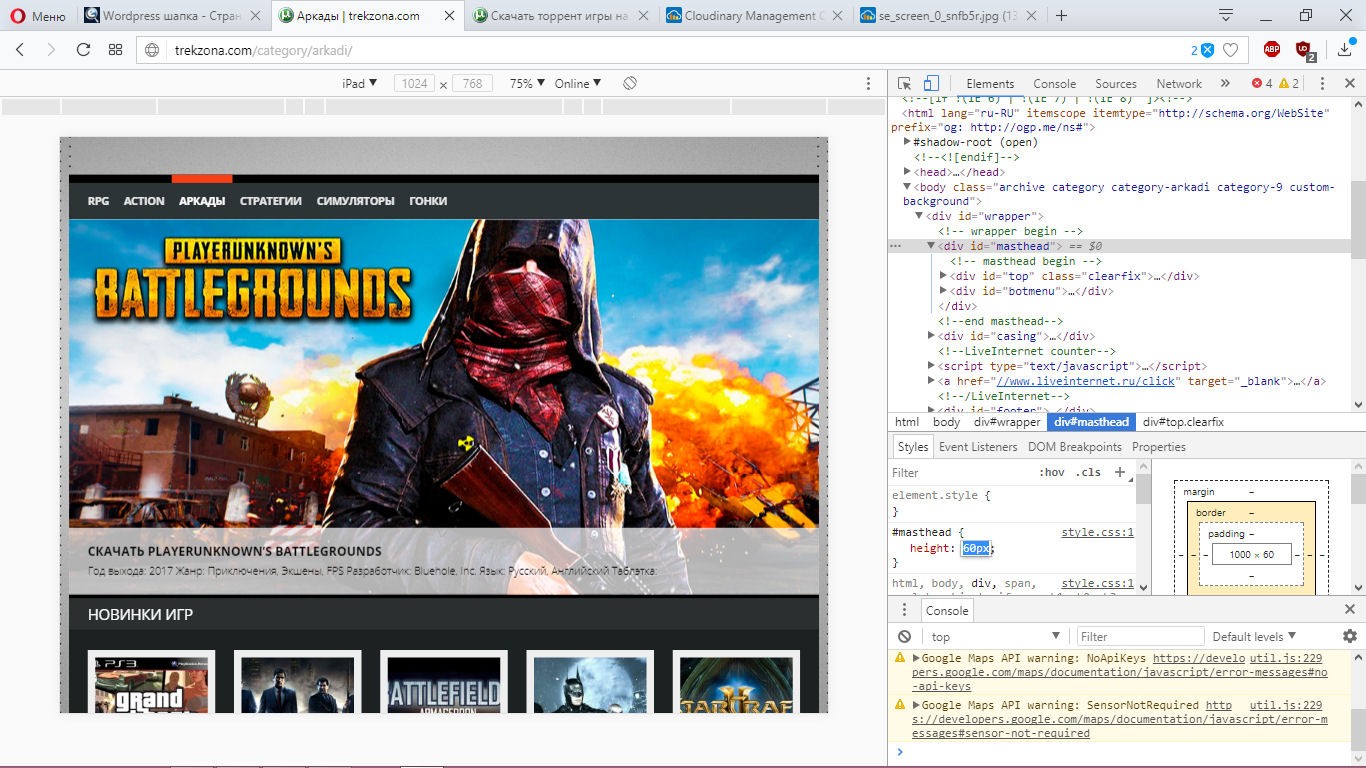Click the bookmark heart icon in address bar
Image resolution: width=1366 pixels, height=768 pixels.
click(x=1231, y=50)
